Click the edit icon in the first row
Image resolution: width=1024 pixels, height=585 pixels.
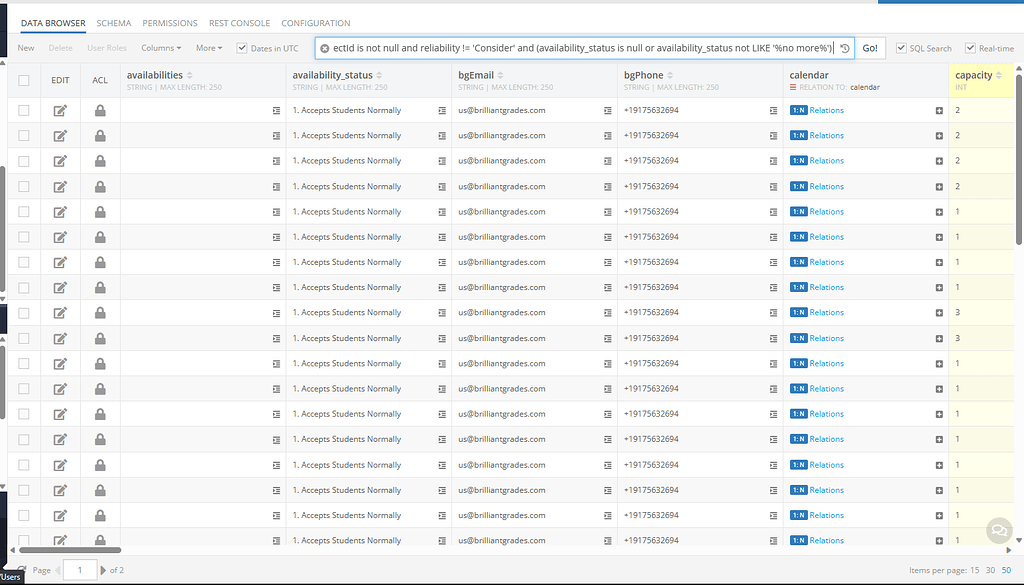[60, 110]
